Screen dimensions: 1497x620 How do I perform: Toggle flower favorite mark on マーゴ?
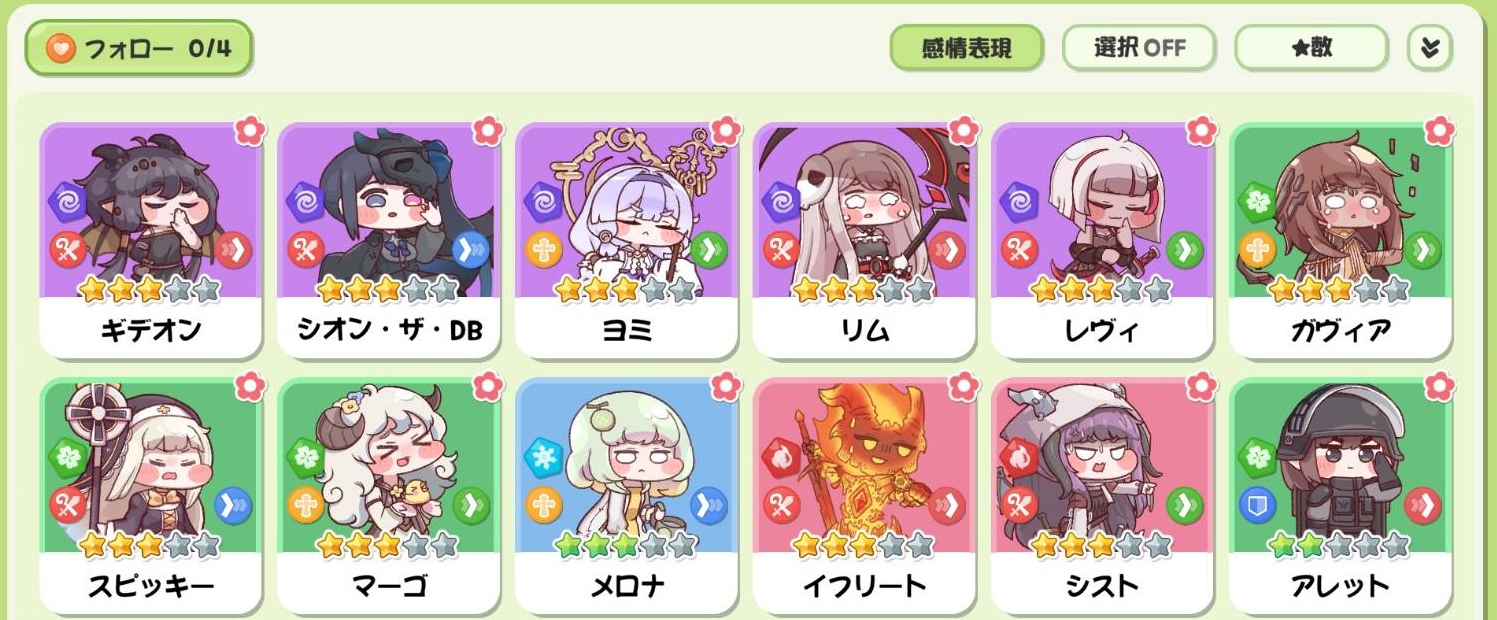click(x=487, y=385)
